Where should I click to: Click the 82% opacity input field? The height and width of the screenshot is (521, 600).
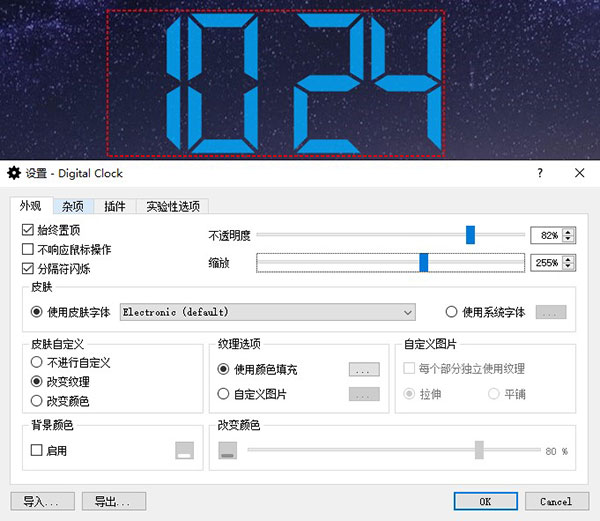547,235
